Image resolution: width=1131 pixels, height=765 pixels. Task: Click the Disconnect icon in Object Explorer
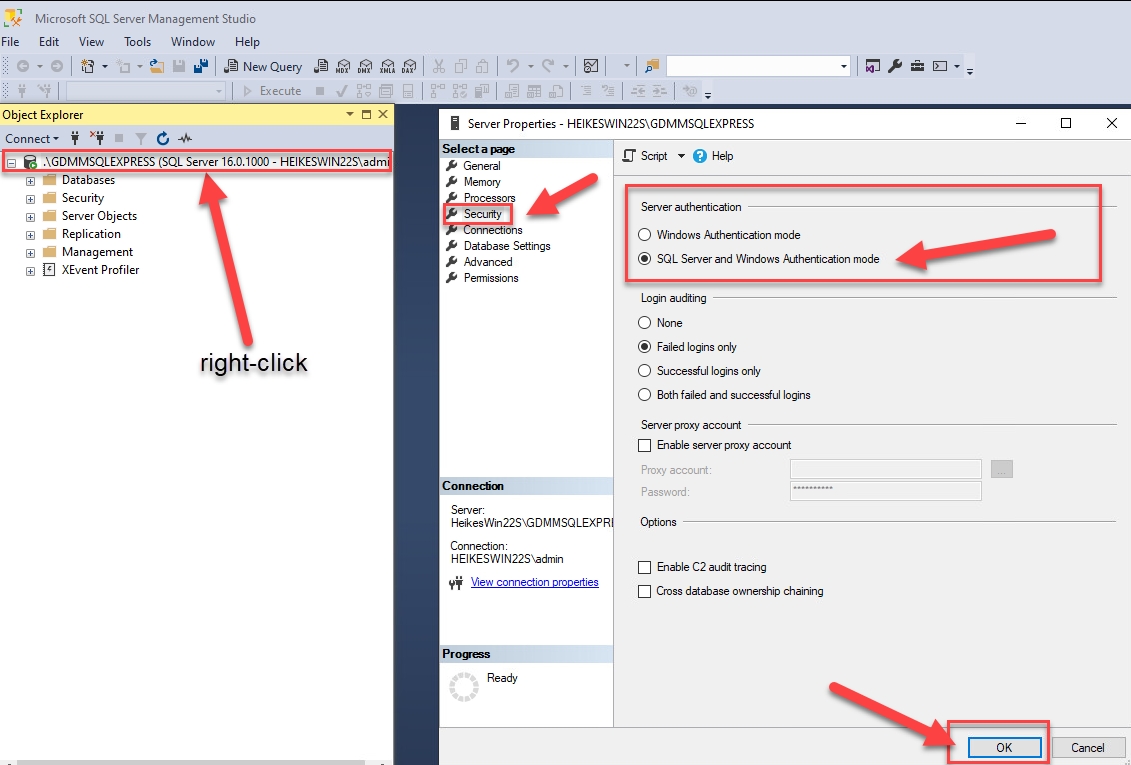pyautogui.click(x=97, y=138)
